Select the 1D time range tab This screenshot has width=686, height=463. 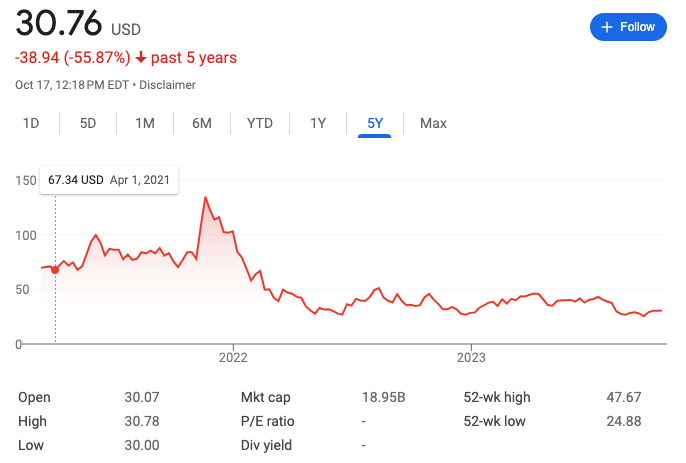click(x=31, y=123)
